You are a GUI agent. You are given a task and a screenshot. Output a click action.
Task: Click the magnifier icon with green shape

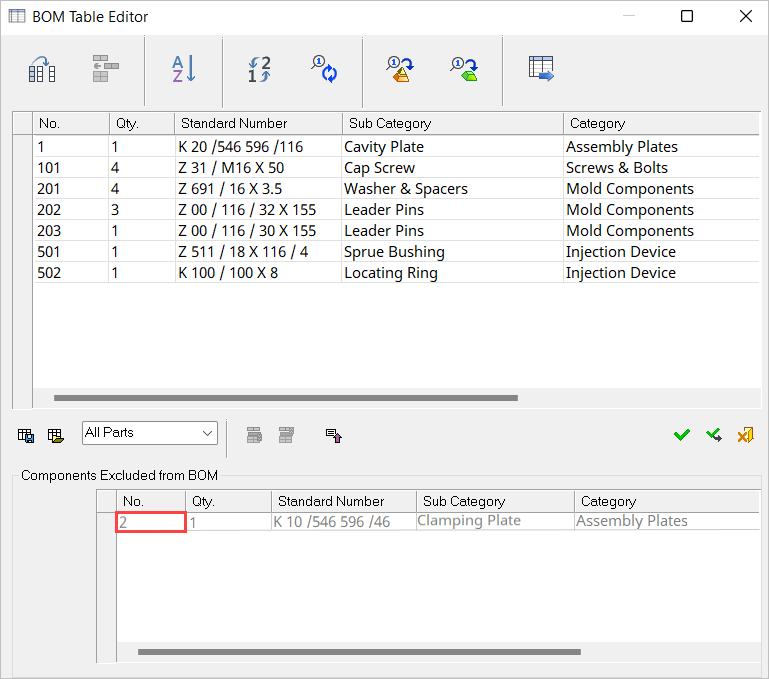pyautogui.click(x=464, y=69)
